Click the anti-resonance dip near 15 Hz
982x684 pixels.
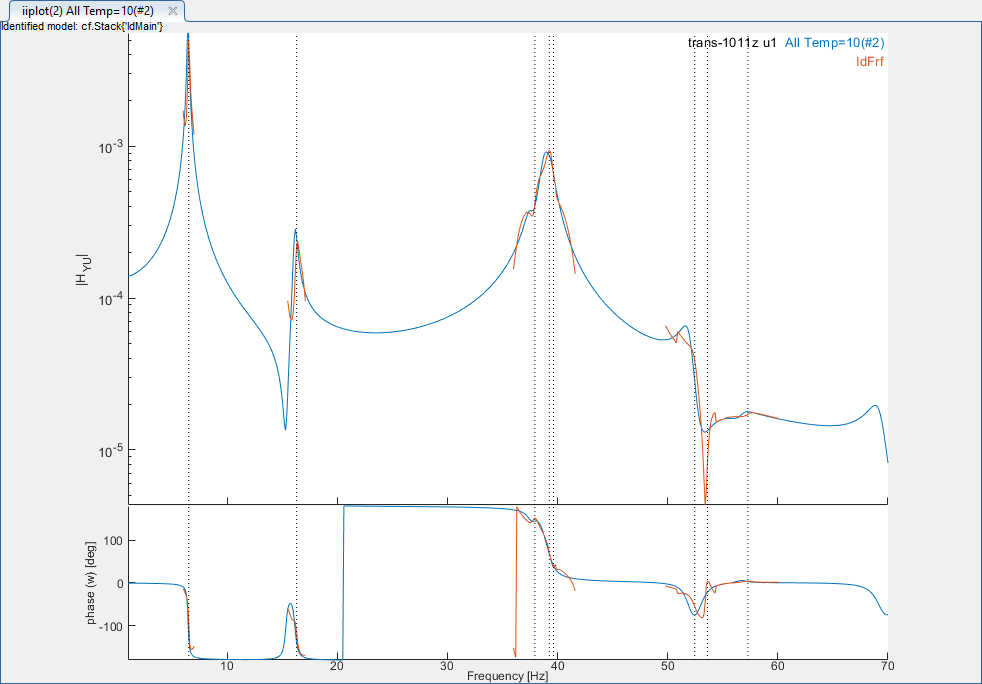285,429
